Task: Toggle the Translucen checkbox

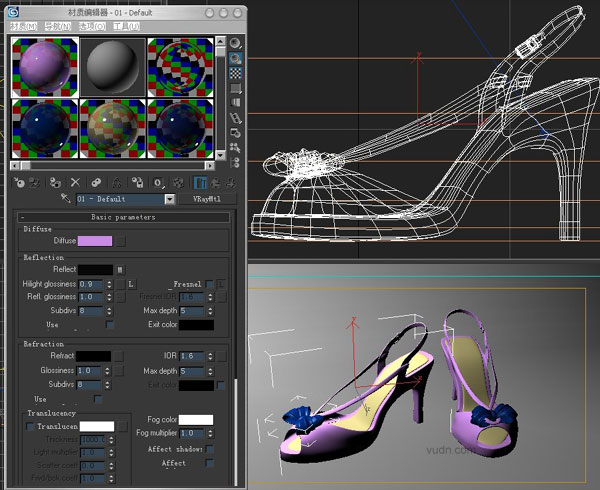Action: coord(30,426)
